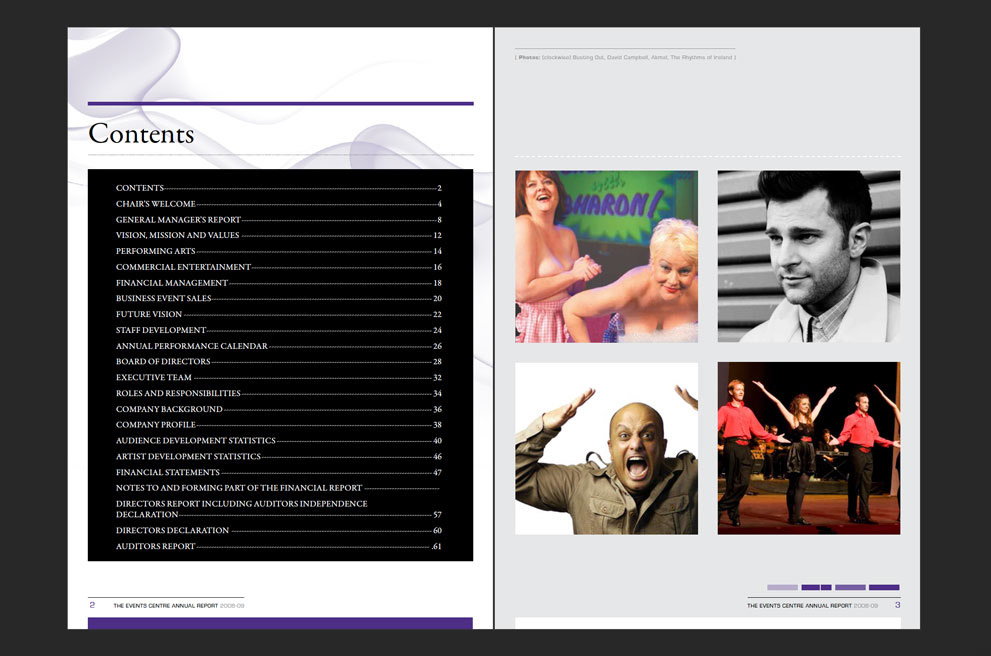Open the Financial Statements entry
Screen dimensions: 991x656
167,472
